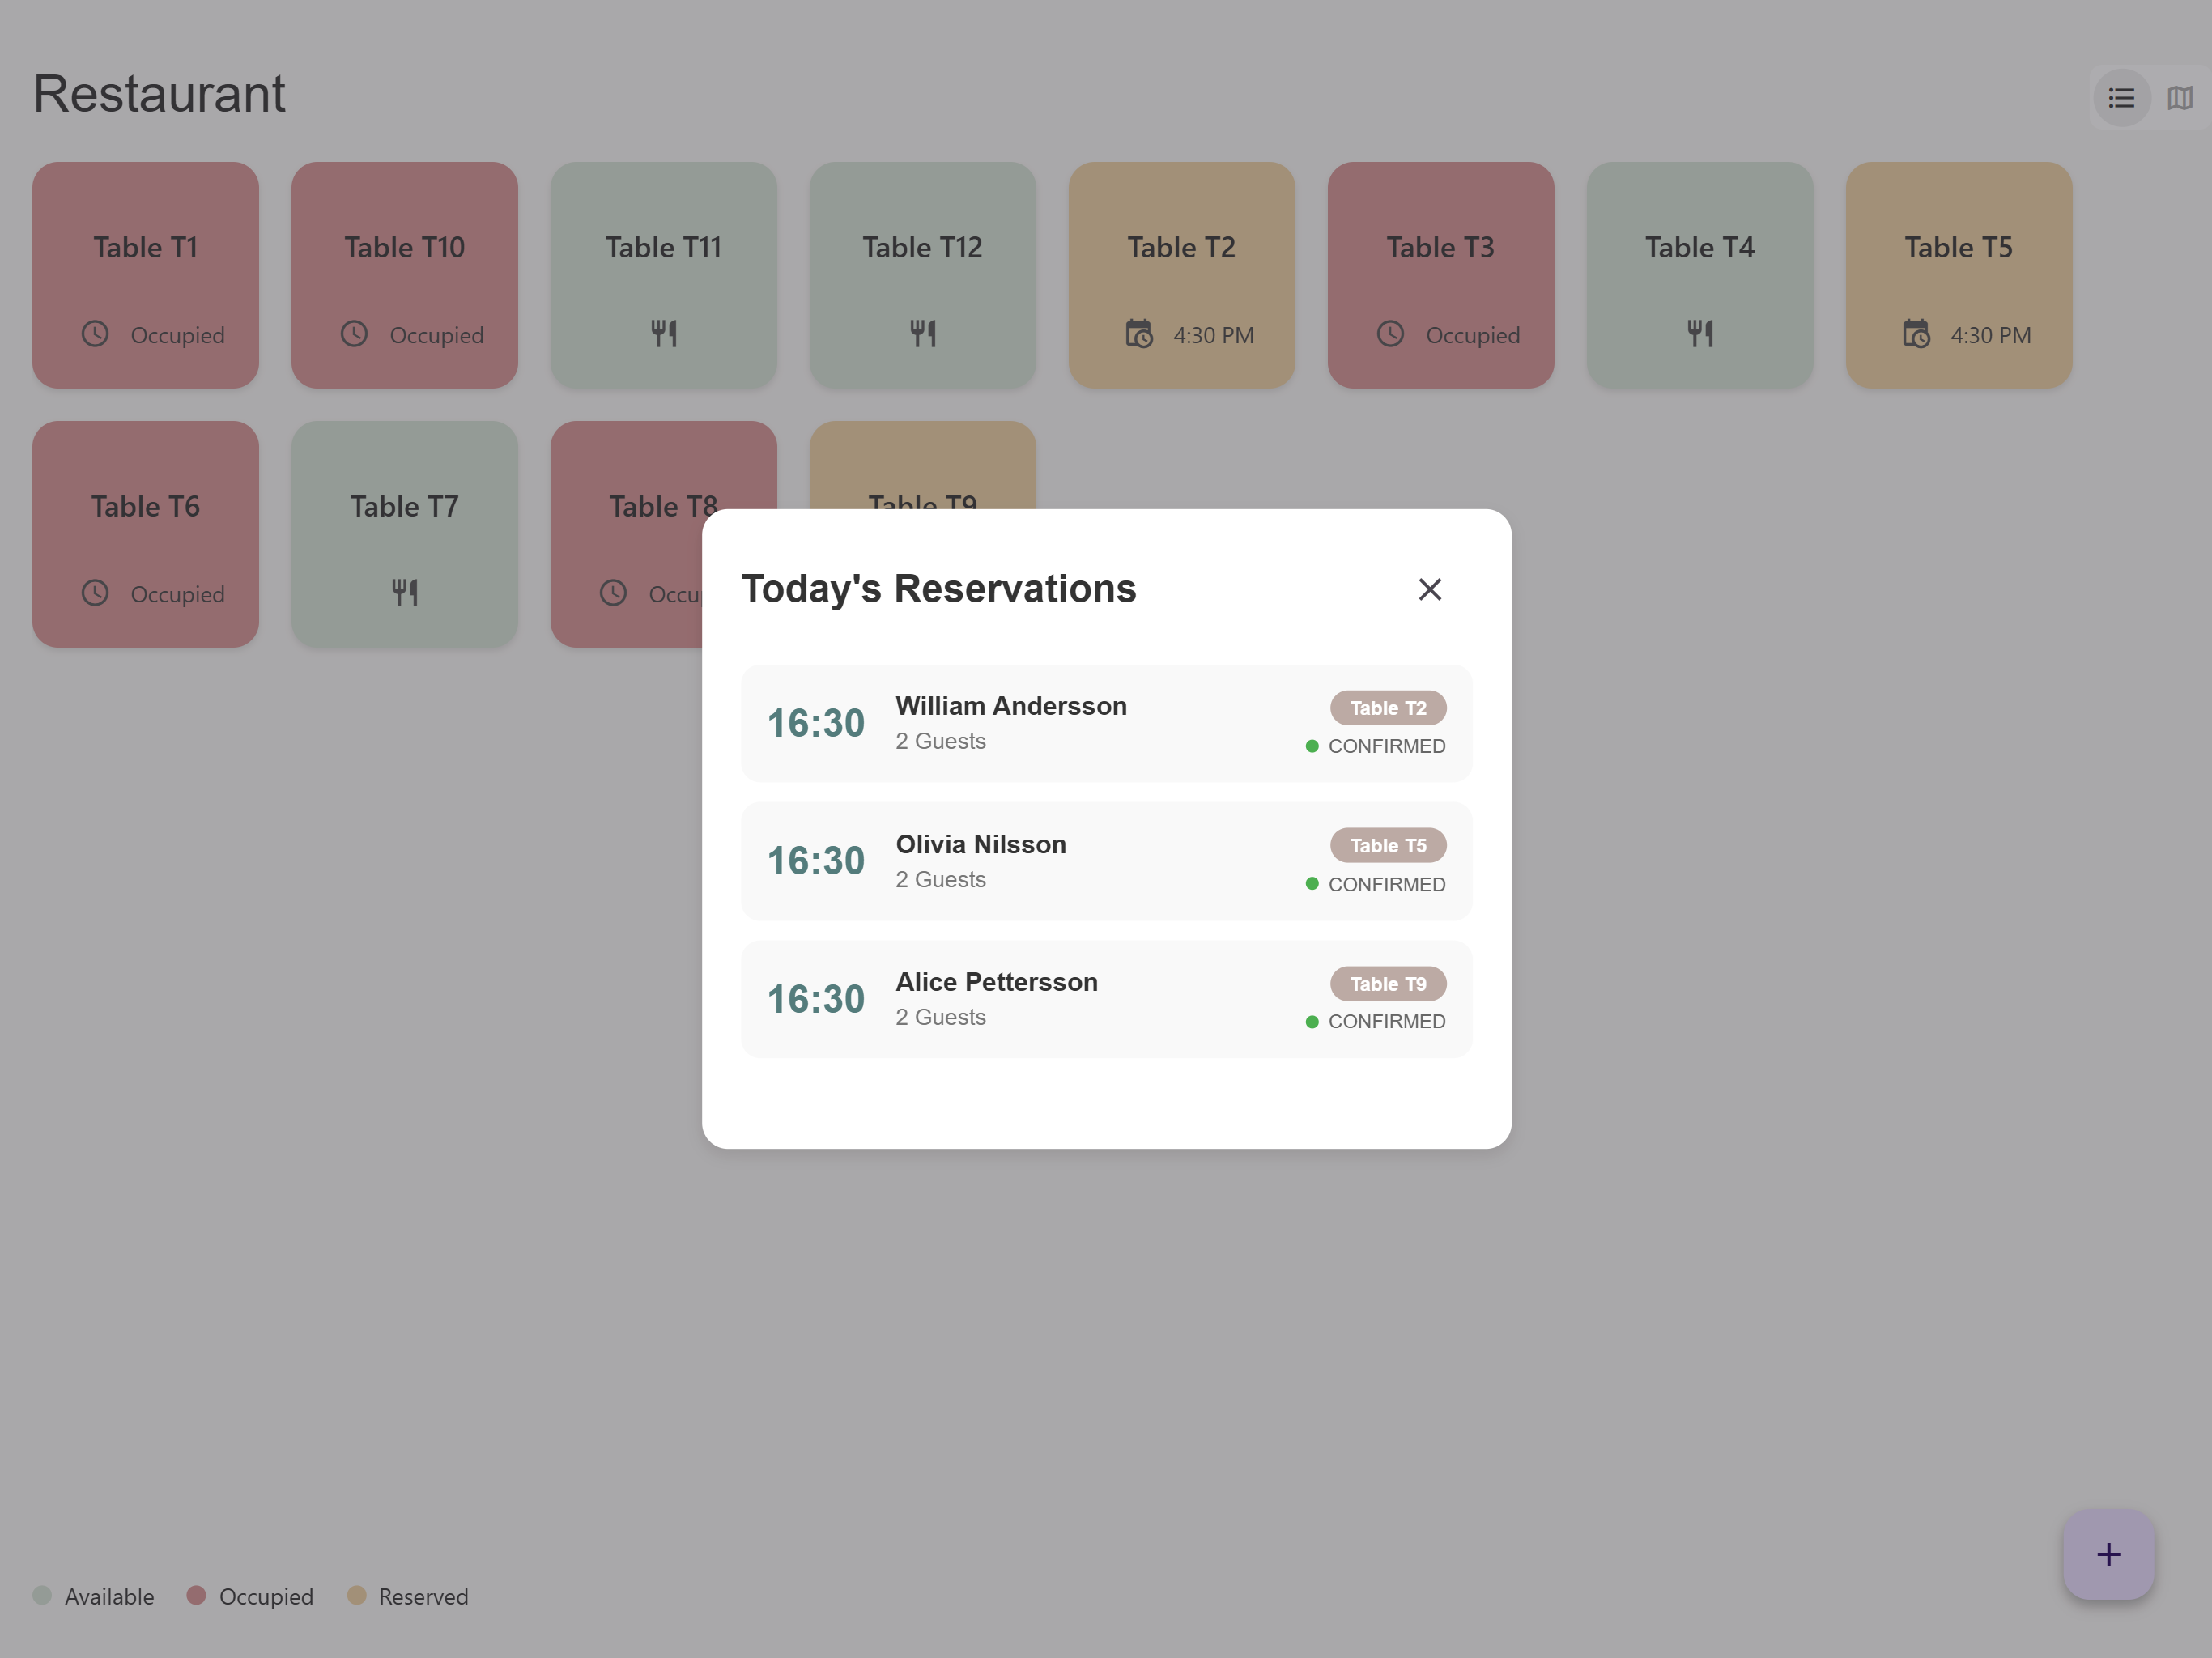Switch to list view icon
The width and height of the screenshot is (2212, 1658).
tap(2121, 98)
